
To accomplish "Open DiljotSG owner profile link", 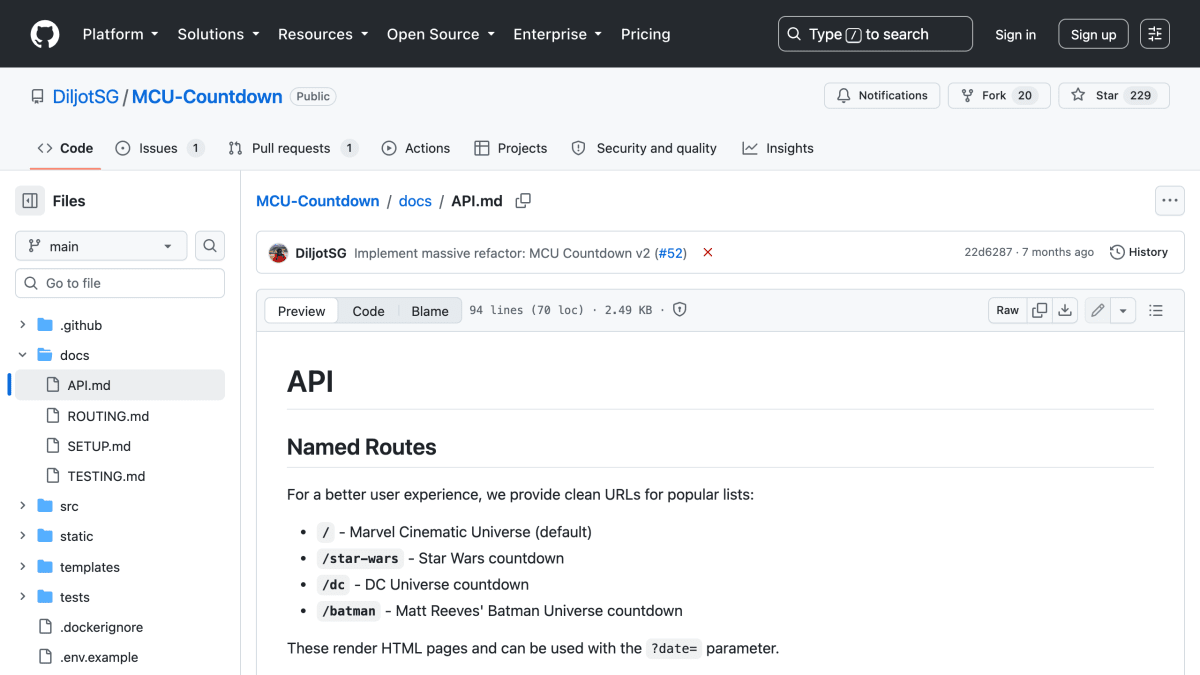I will click(85, 97).
